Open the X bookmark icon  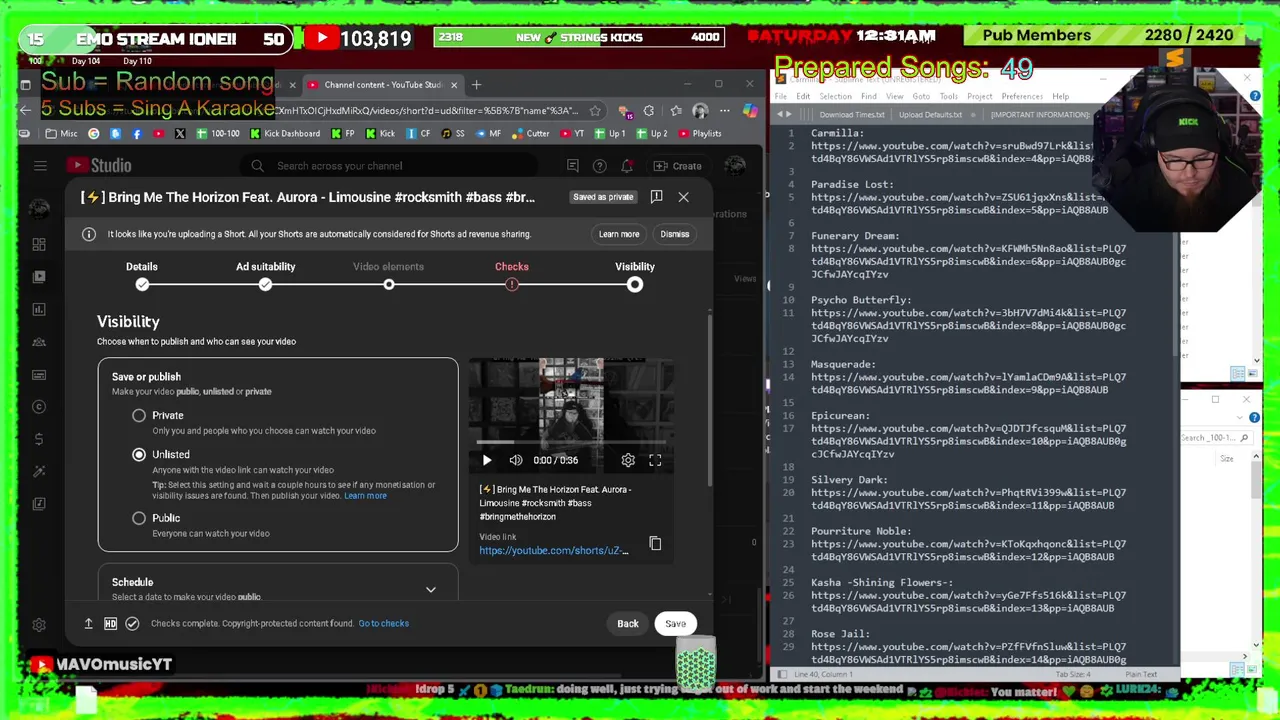[x=179, y=133]
